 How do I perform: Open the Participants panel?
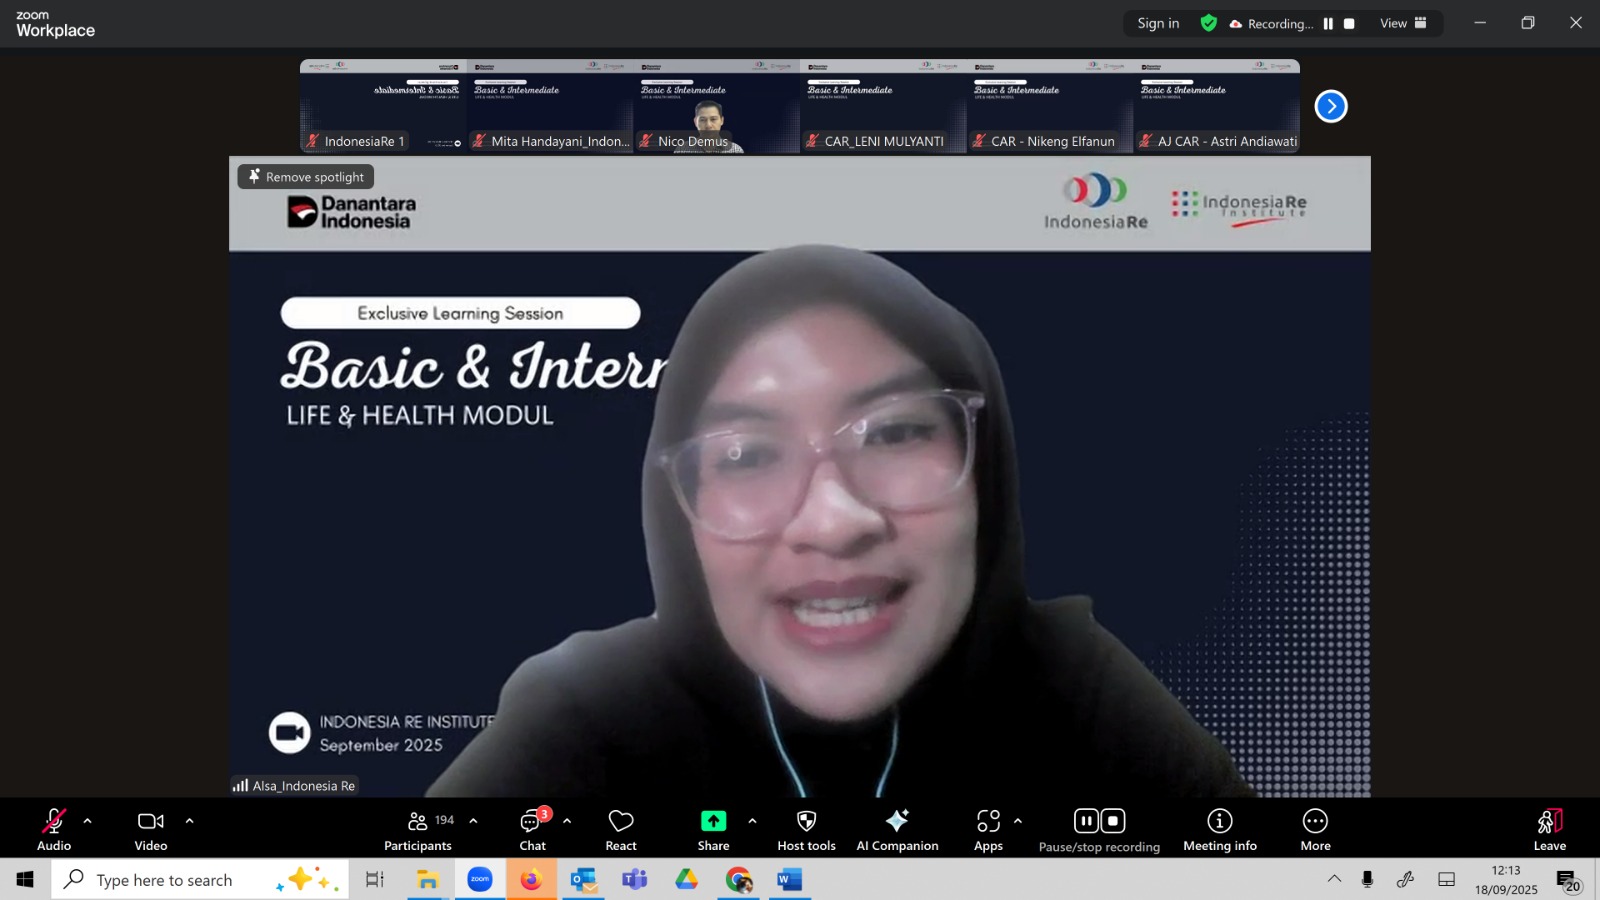tap(418, 830)
